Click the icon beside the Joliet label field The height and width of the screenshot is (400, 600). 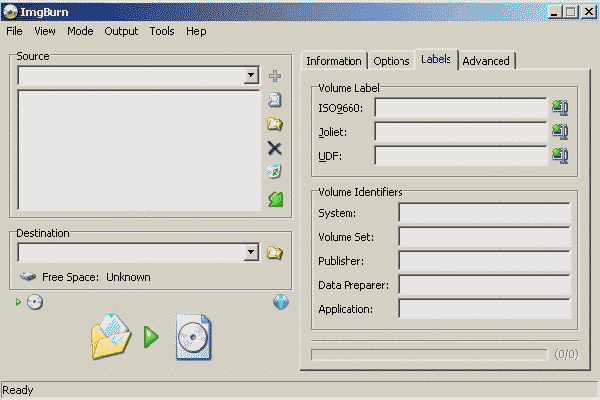pyautogui.click(x=560, y=131)
